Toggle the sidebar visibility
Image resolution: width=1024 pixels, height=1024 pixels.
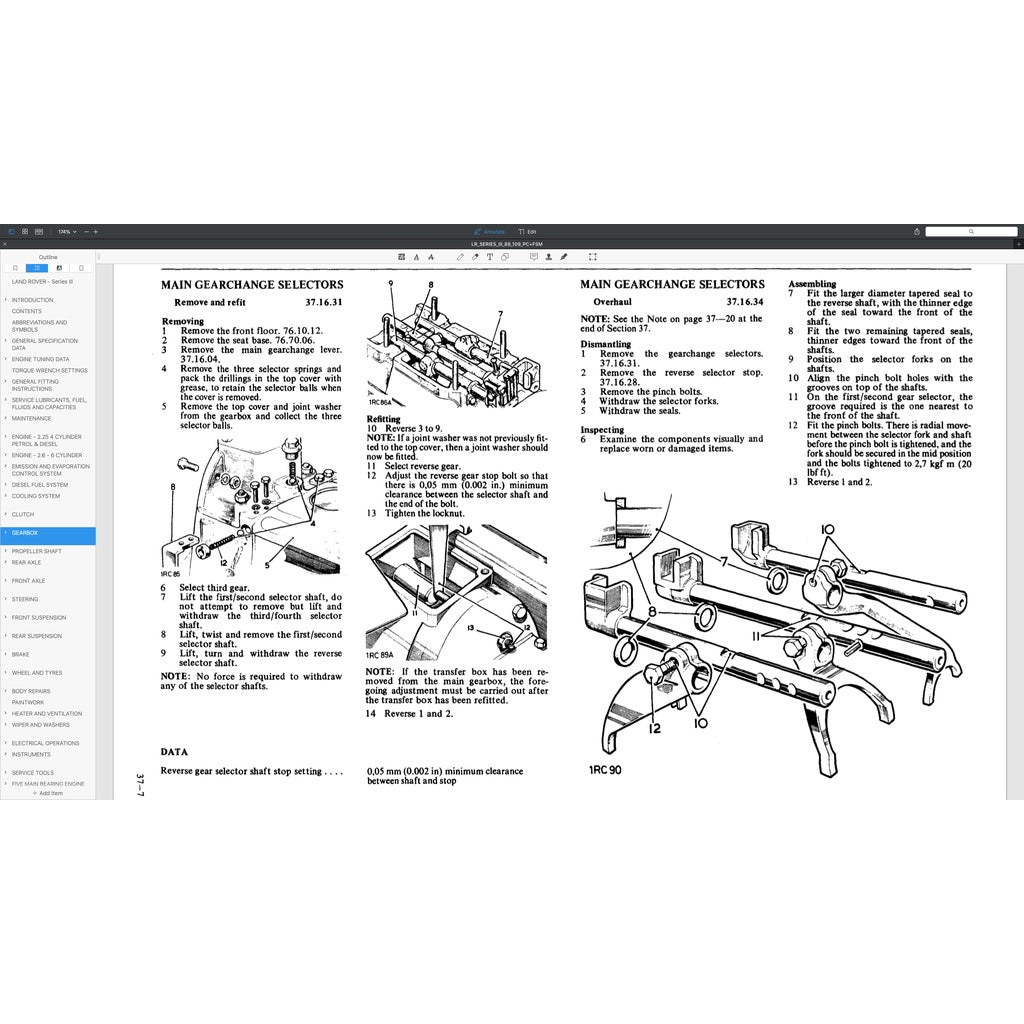click(11, 231)
